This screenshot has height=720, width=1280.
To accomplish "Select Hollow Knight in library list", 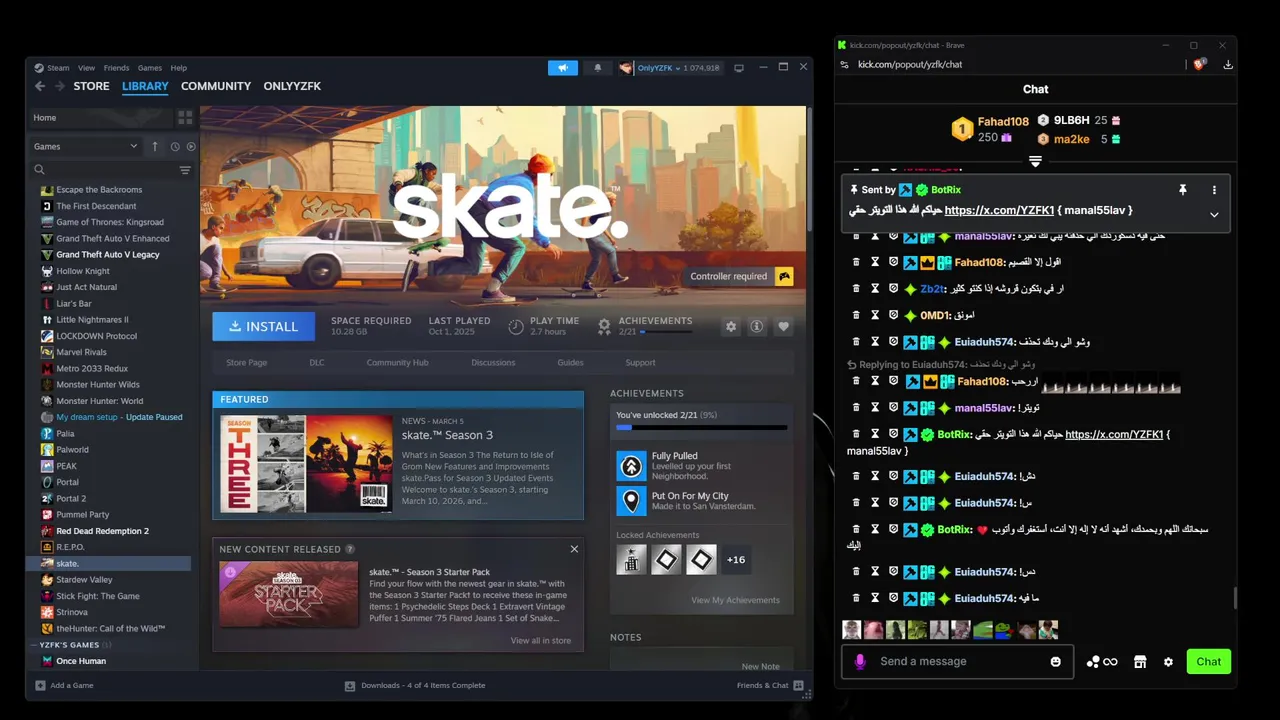I will click(x=83, y=271).
